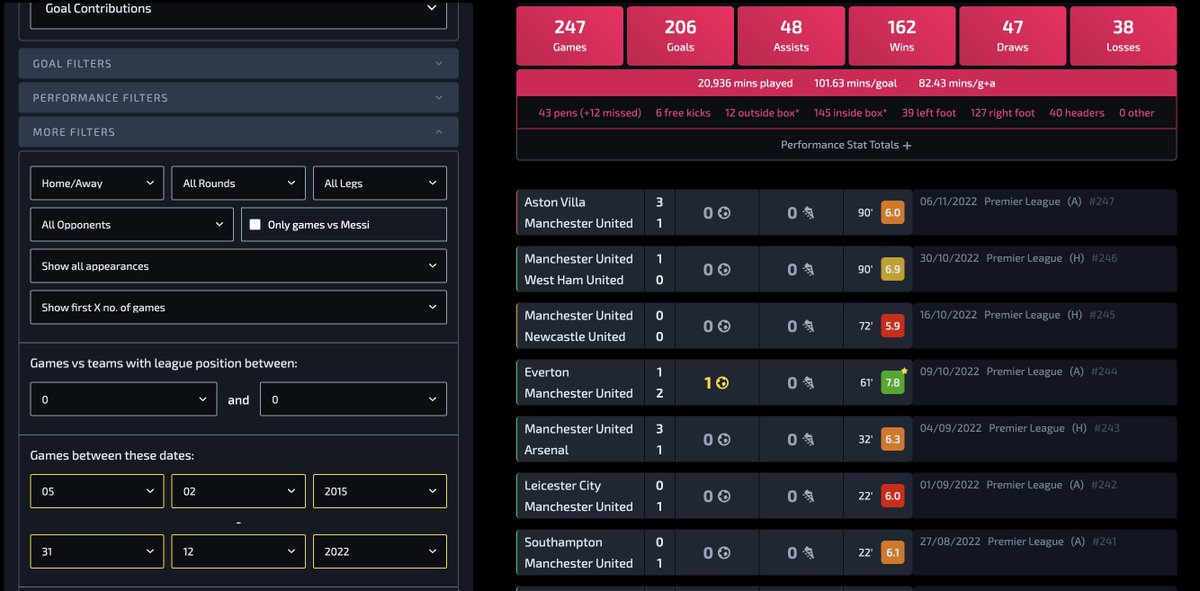Open the first league position dropdown
1200x591 pixels.
pos(124,399)
